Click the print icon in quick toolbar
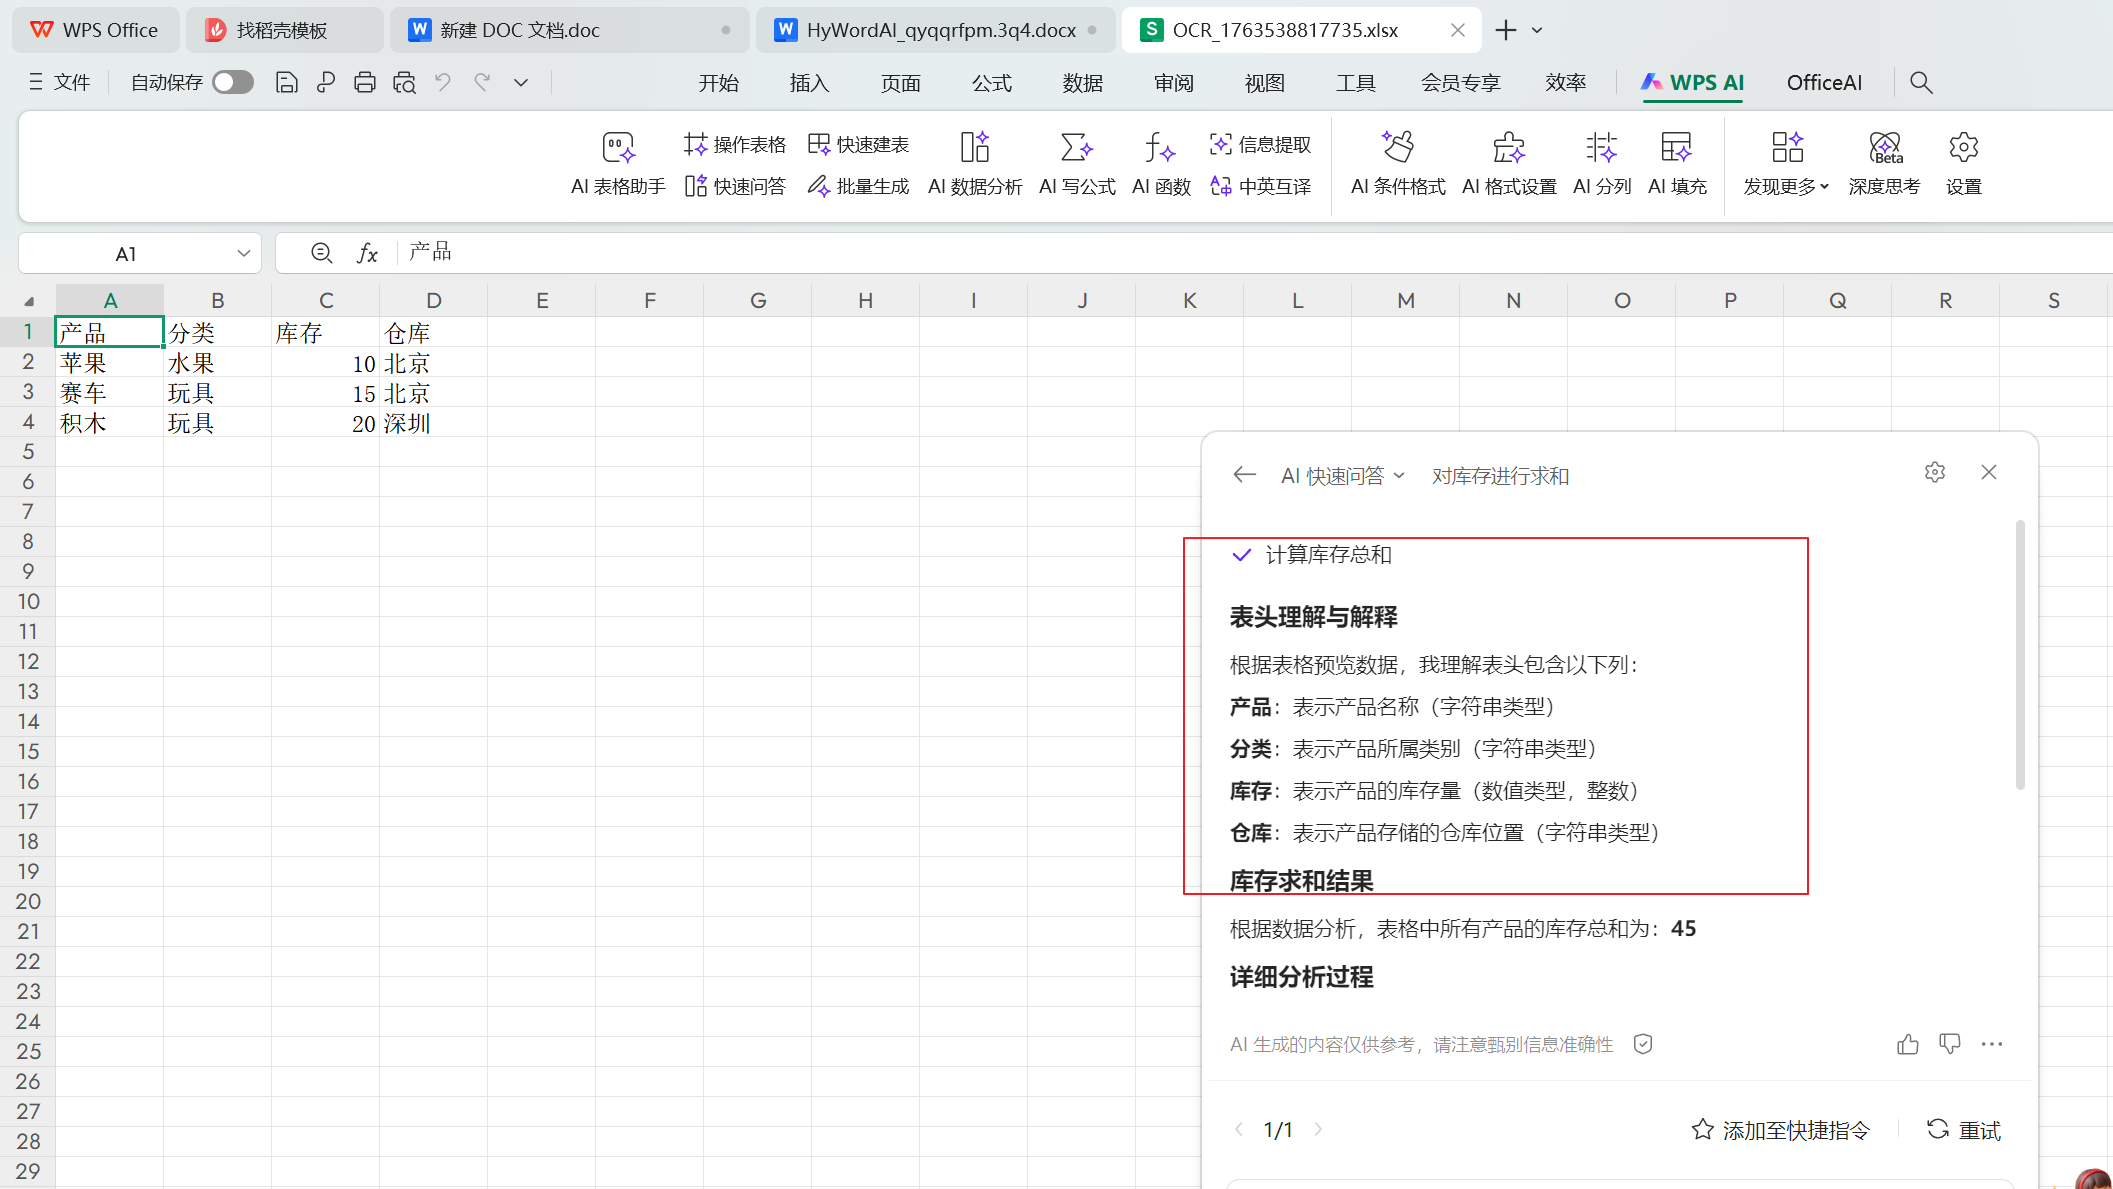2113x1189 pixels. click(x=365, y=83)
